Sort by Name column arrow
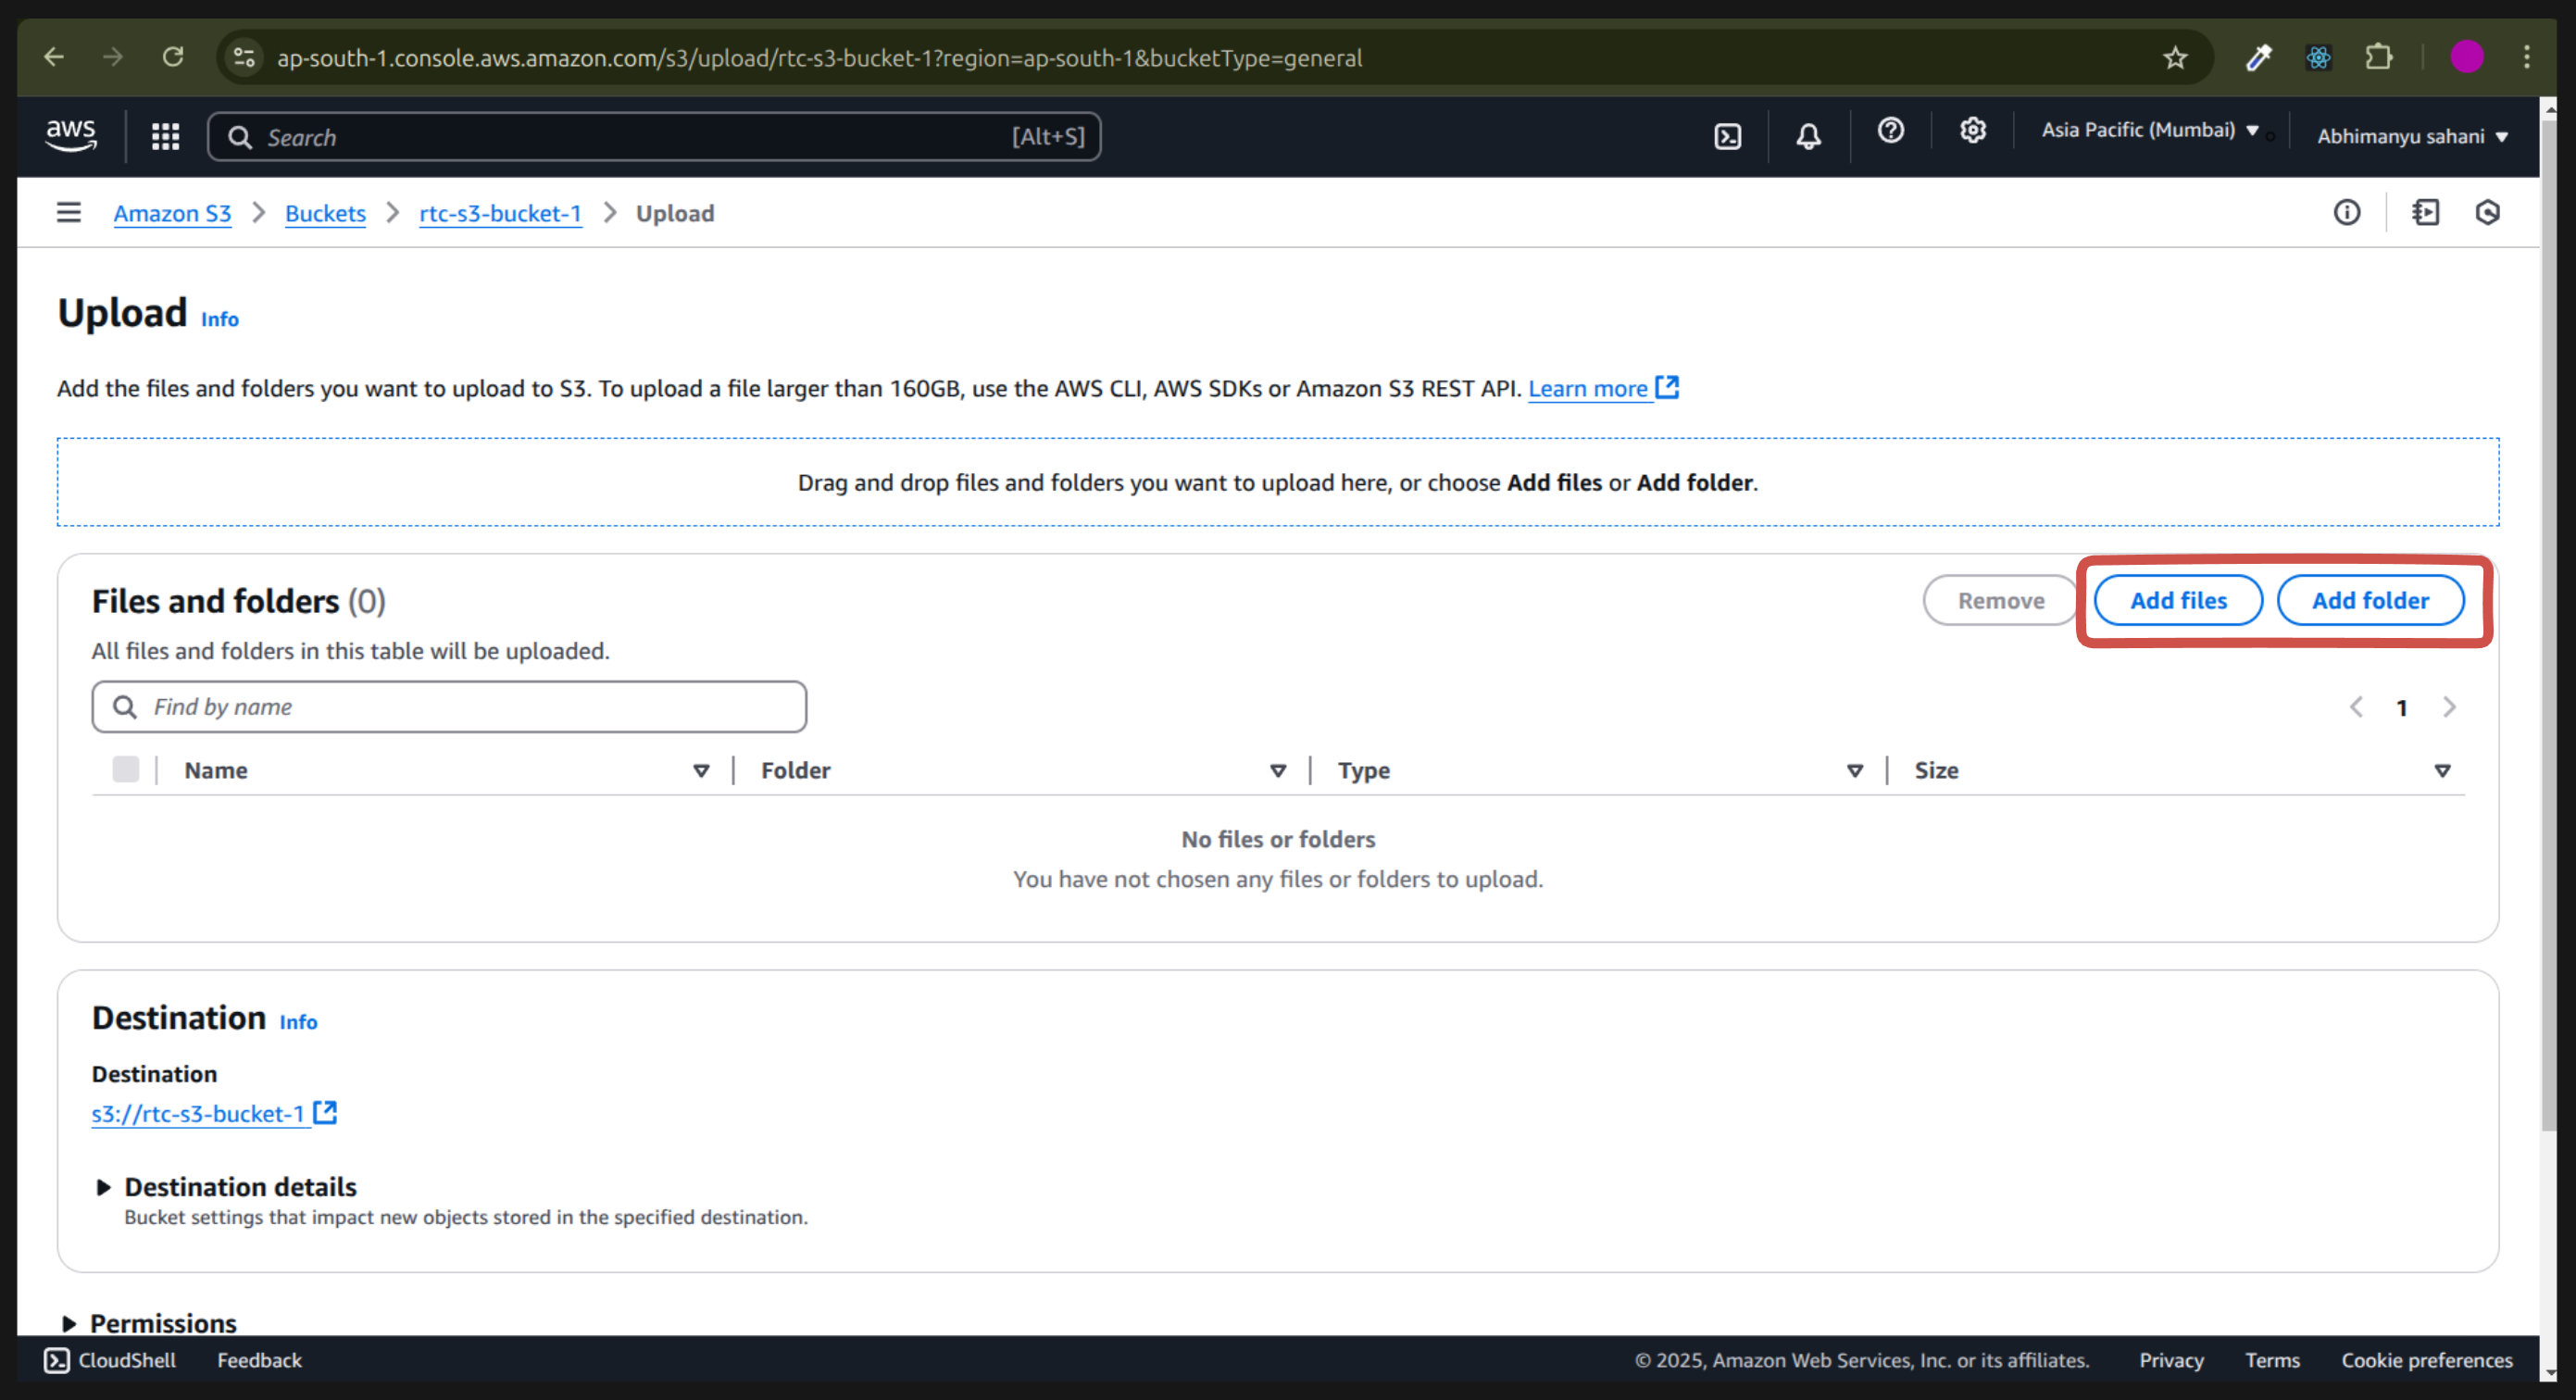Screen dimensions: 2576x1400 (701, 770)
